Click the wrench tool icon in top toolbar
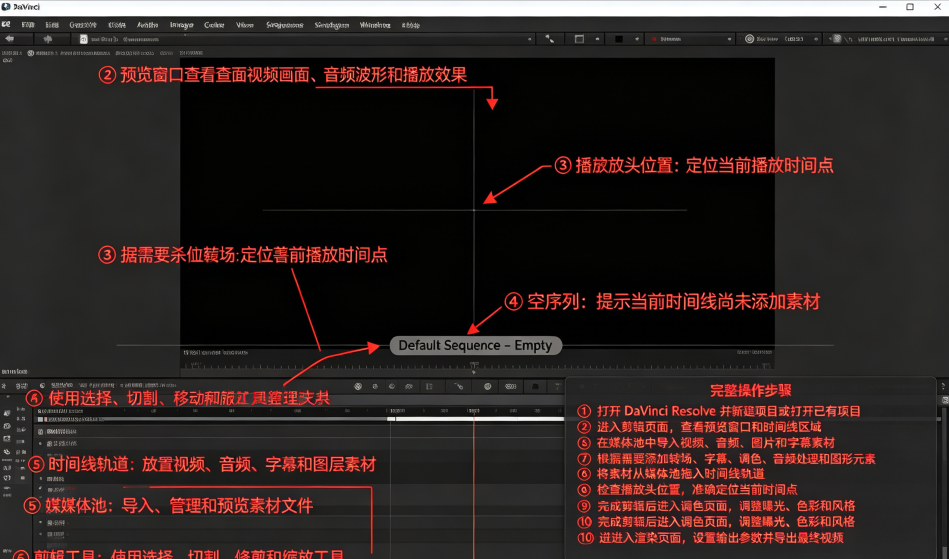The width and height of the screenshot is (949, 559). click(550, 39)
